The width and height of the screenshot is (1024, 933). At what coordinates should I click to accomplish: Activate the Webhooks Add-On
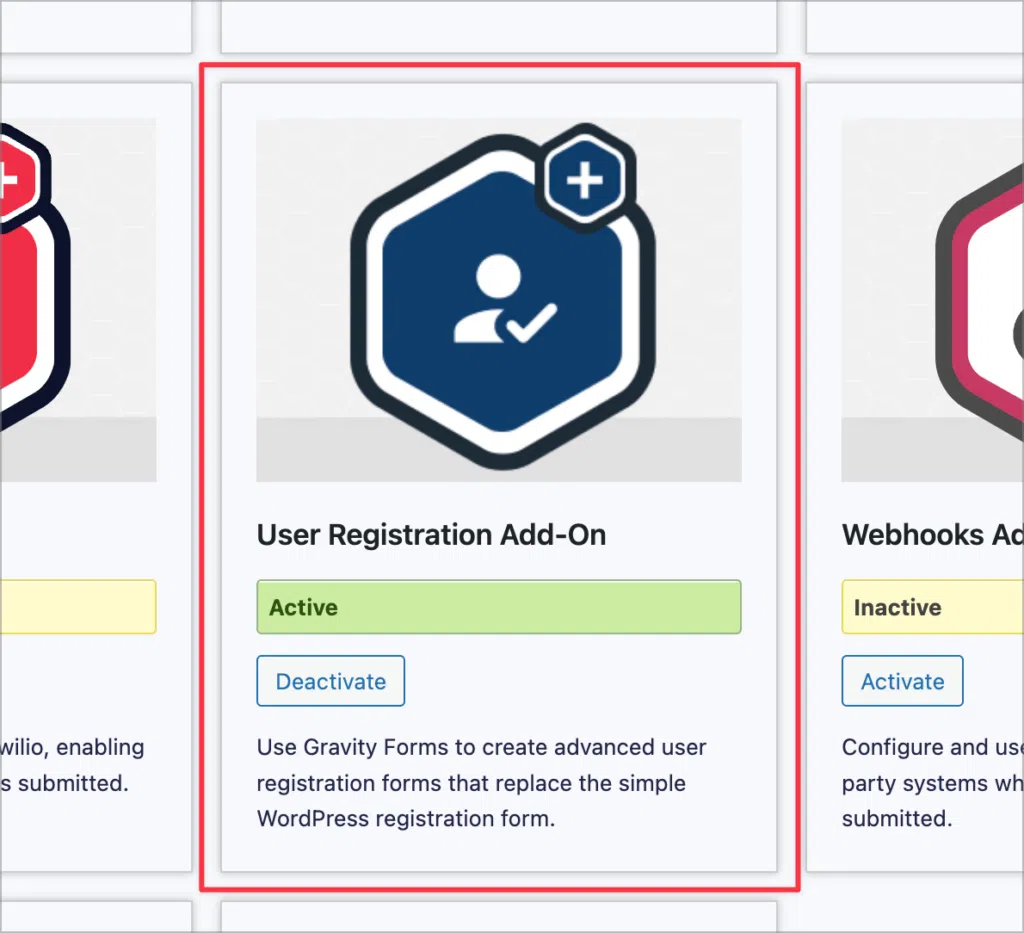tap(902, 681)
